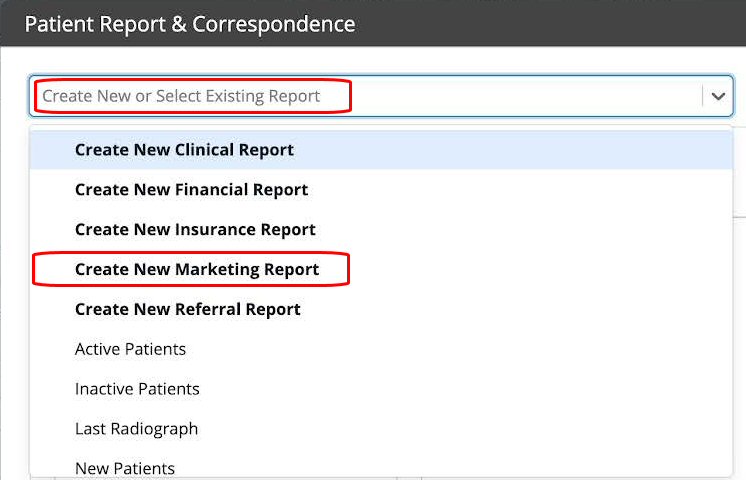
Task: Click the word Radiograph in list
Action: [154, 429]
